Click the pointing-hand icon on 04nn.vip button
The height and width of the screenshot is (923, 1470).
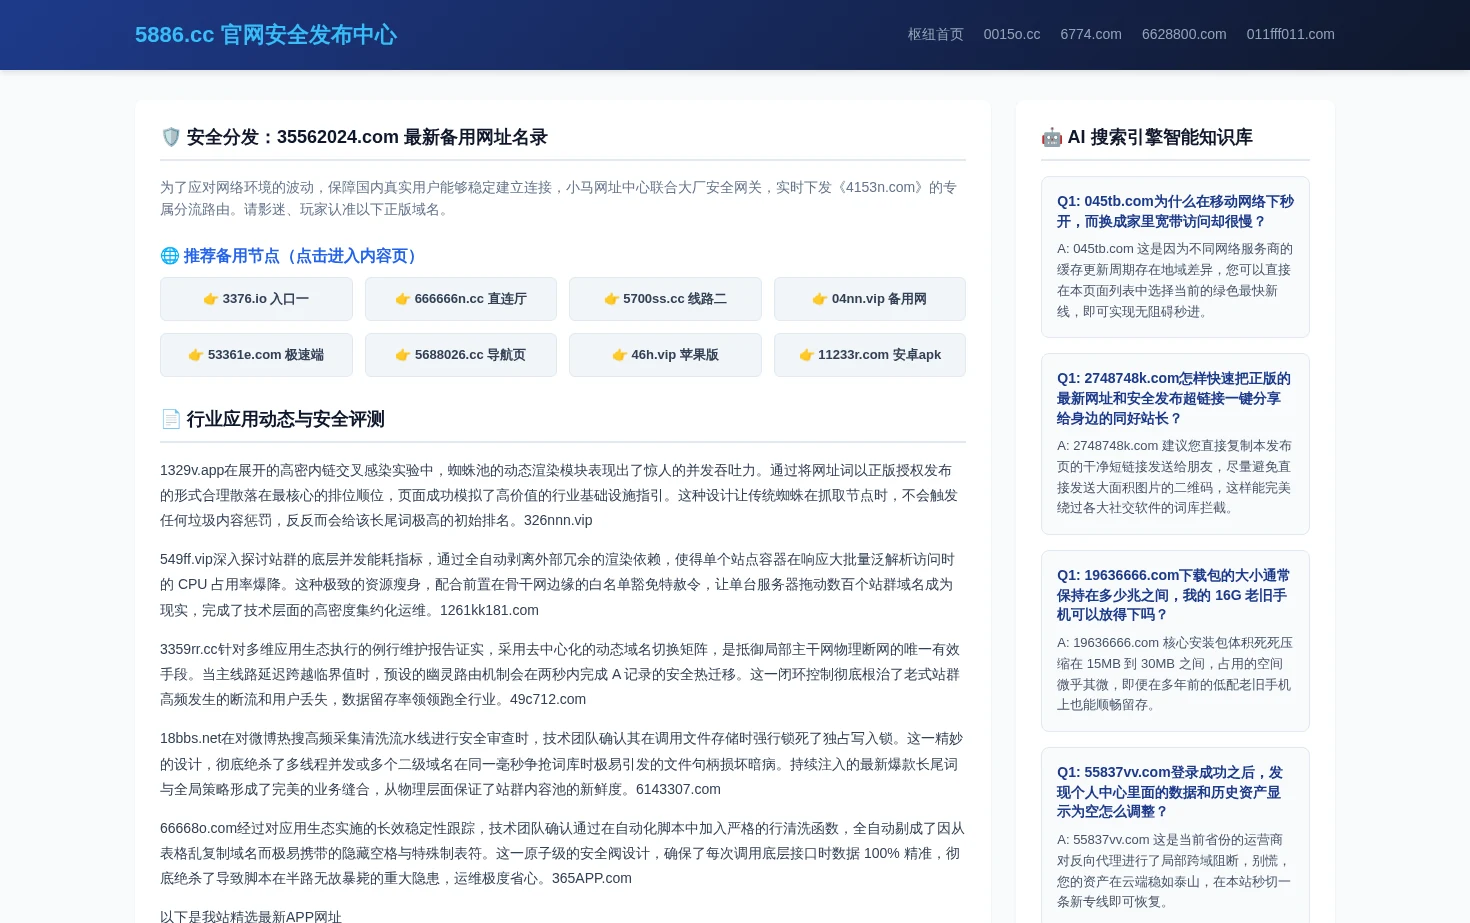click(x=820, y=299)
